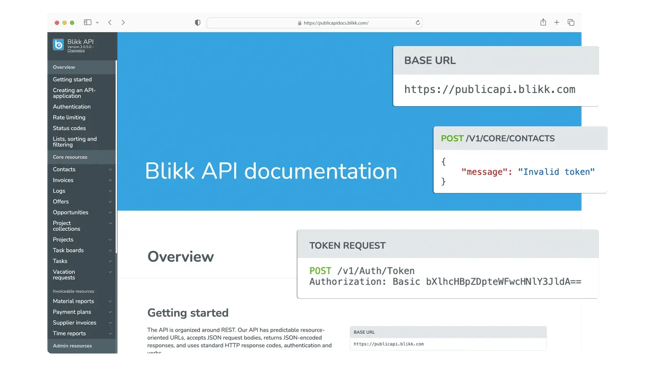Open Time reports in sidebar
The height and width of the screenshot is (368, 650).
69,334
